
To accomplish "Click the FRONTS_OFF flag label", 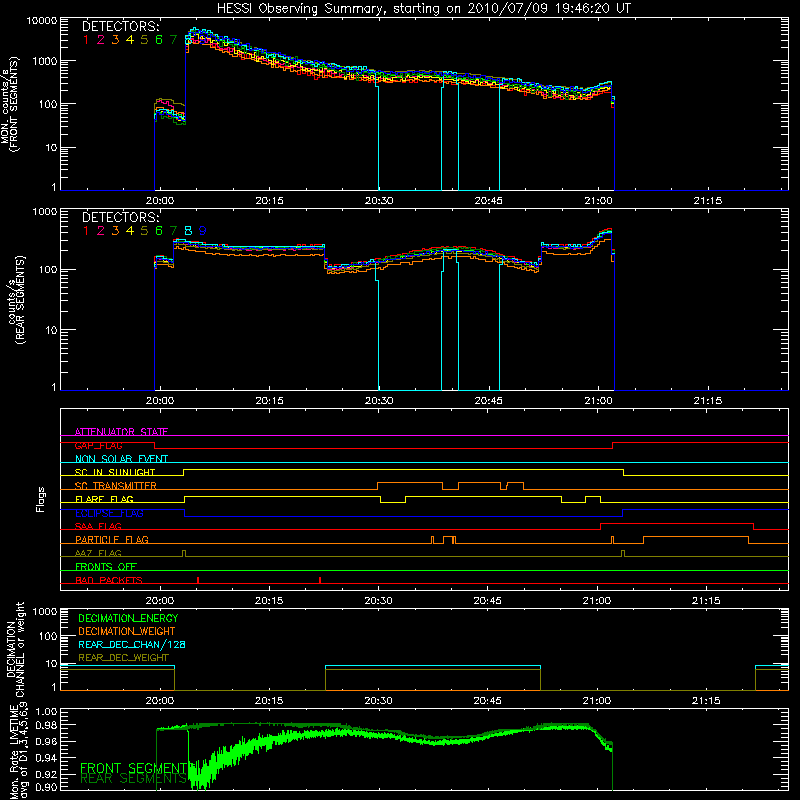I will (x=106, y=566).
